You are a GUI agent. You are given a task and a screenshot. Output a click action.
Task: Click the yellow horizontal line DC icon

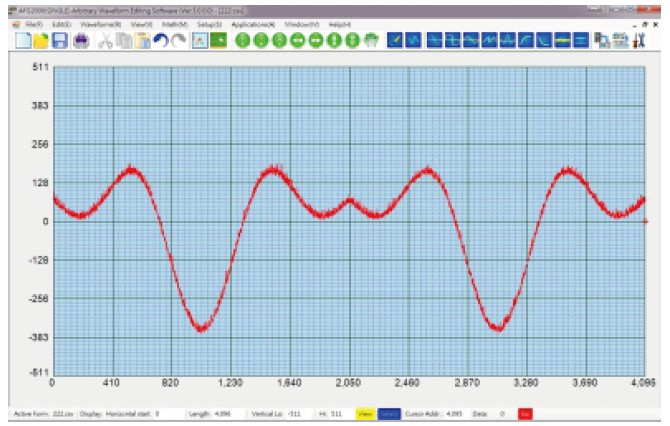click(x=563, y=41)
